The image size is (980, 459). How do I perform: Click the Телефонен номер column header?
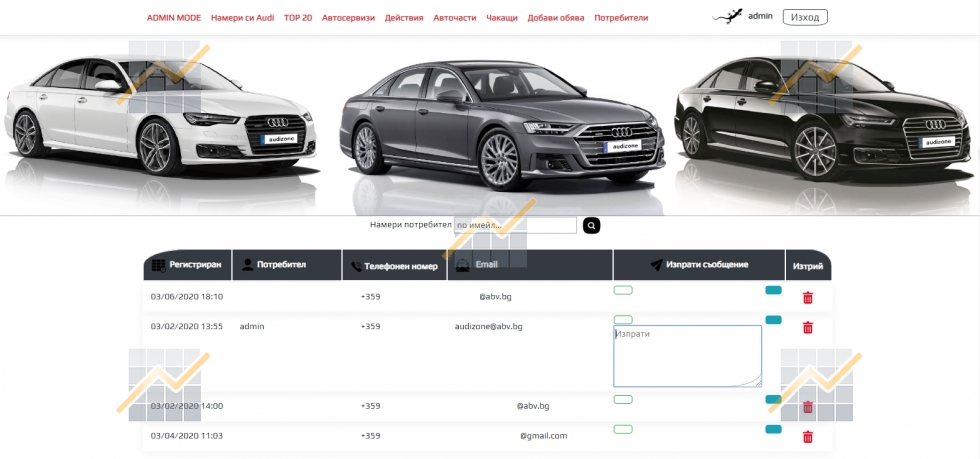(x=395, y=266)
